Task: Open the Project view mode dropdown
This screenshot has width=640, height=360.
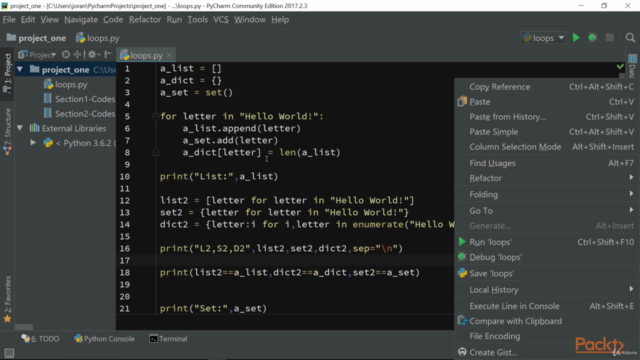Action: click(x=37, y=55)
